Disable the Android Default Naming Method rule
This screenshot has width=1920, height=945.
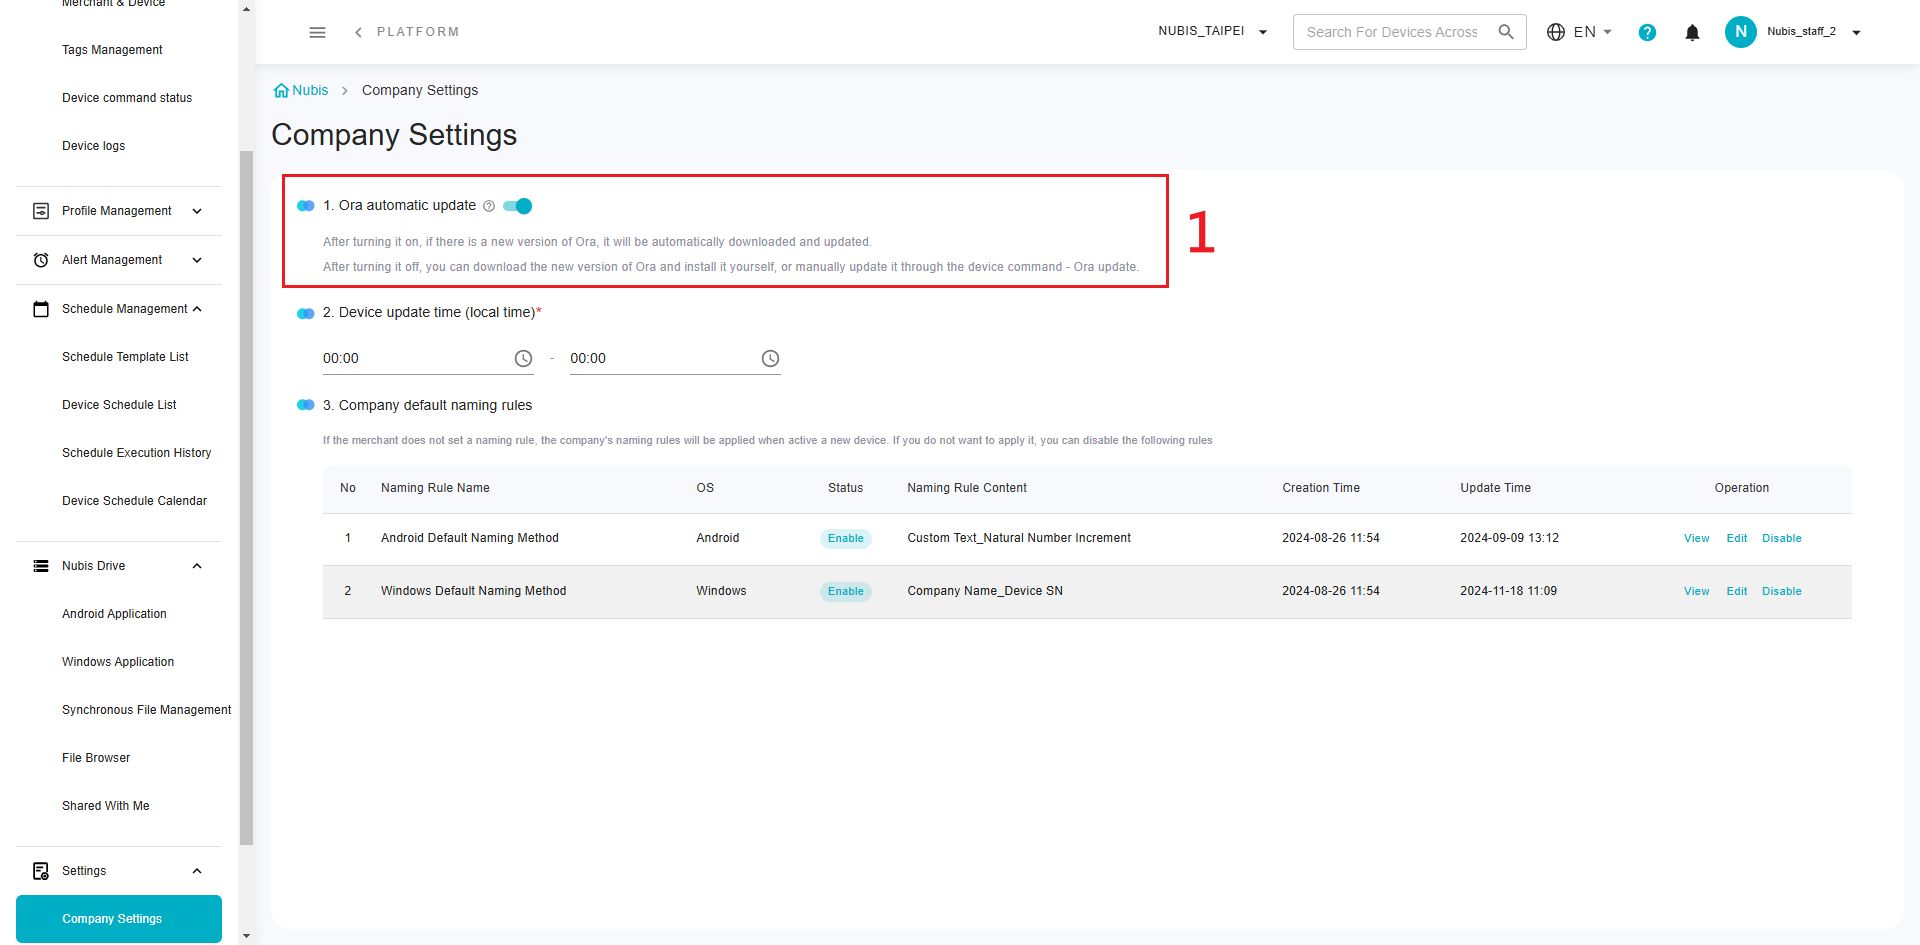(x=1782, y=538)
